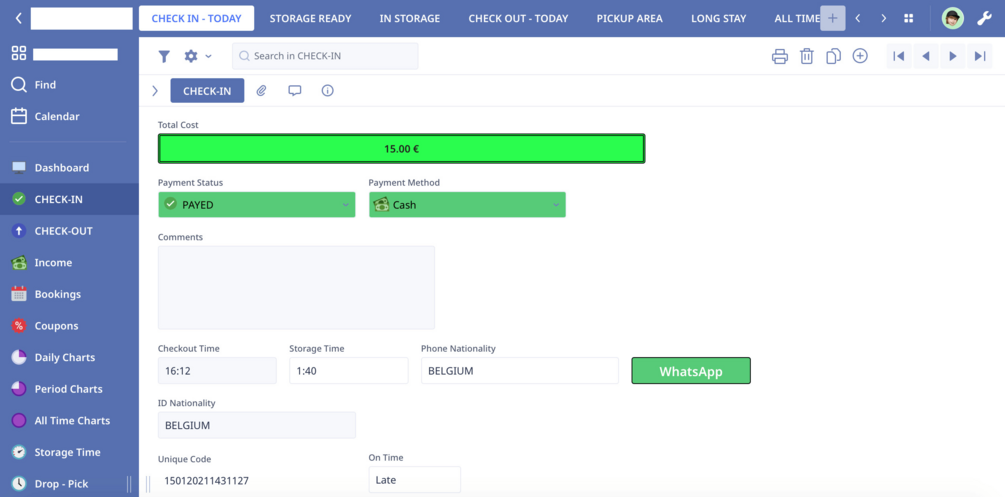1005x497 pixels.
Task: Open the wrench tools icon
Action: click(x=984, y=18)
